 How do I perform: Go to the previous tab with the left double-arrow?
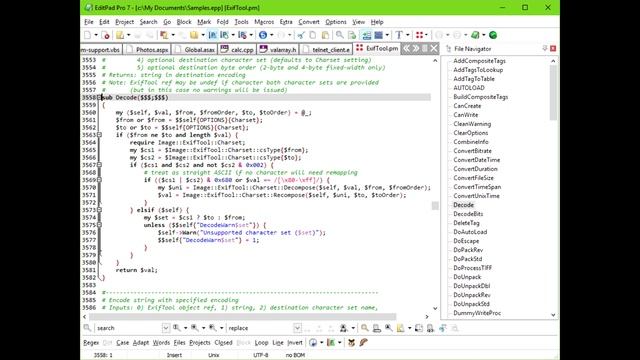407,49
